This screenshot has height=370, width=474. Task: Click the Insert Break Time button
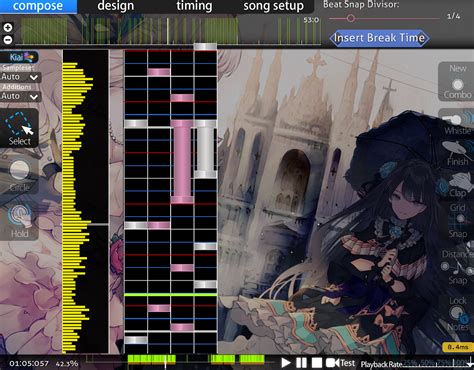point(379,38)
